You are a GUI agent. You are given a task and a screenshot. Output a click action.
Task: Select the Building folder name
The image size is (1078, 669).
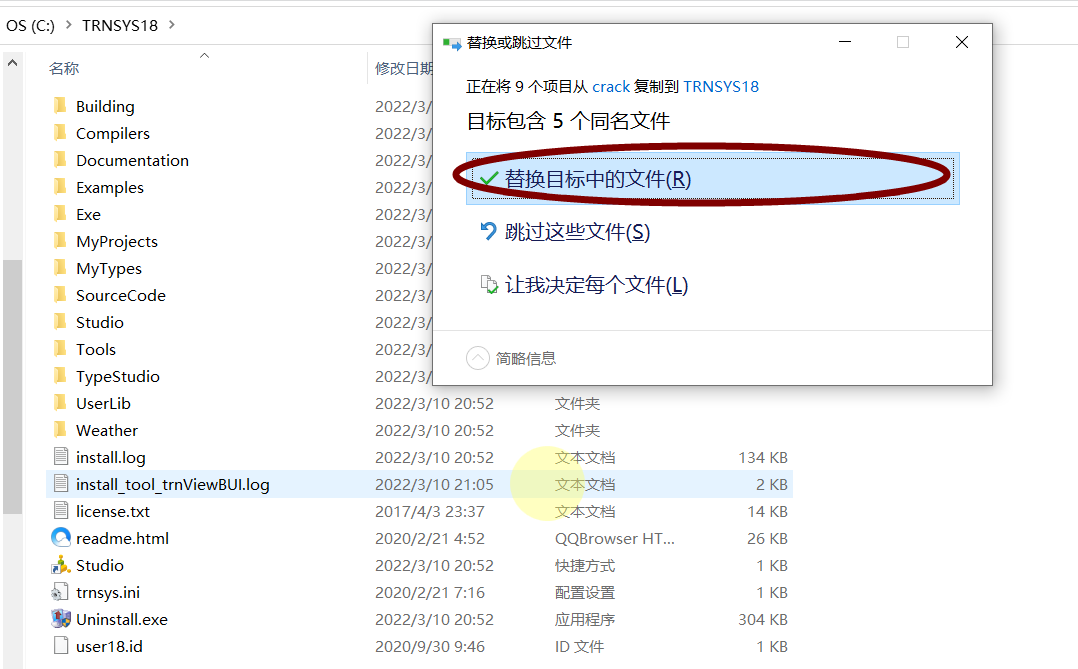pyautogui.click(x=105, y=107)
